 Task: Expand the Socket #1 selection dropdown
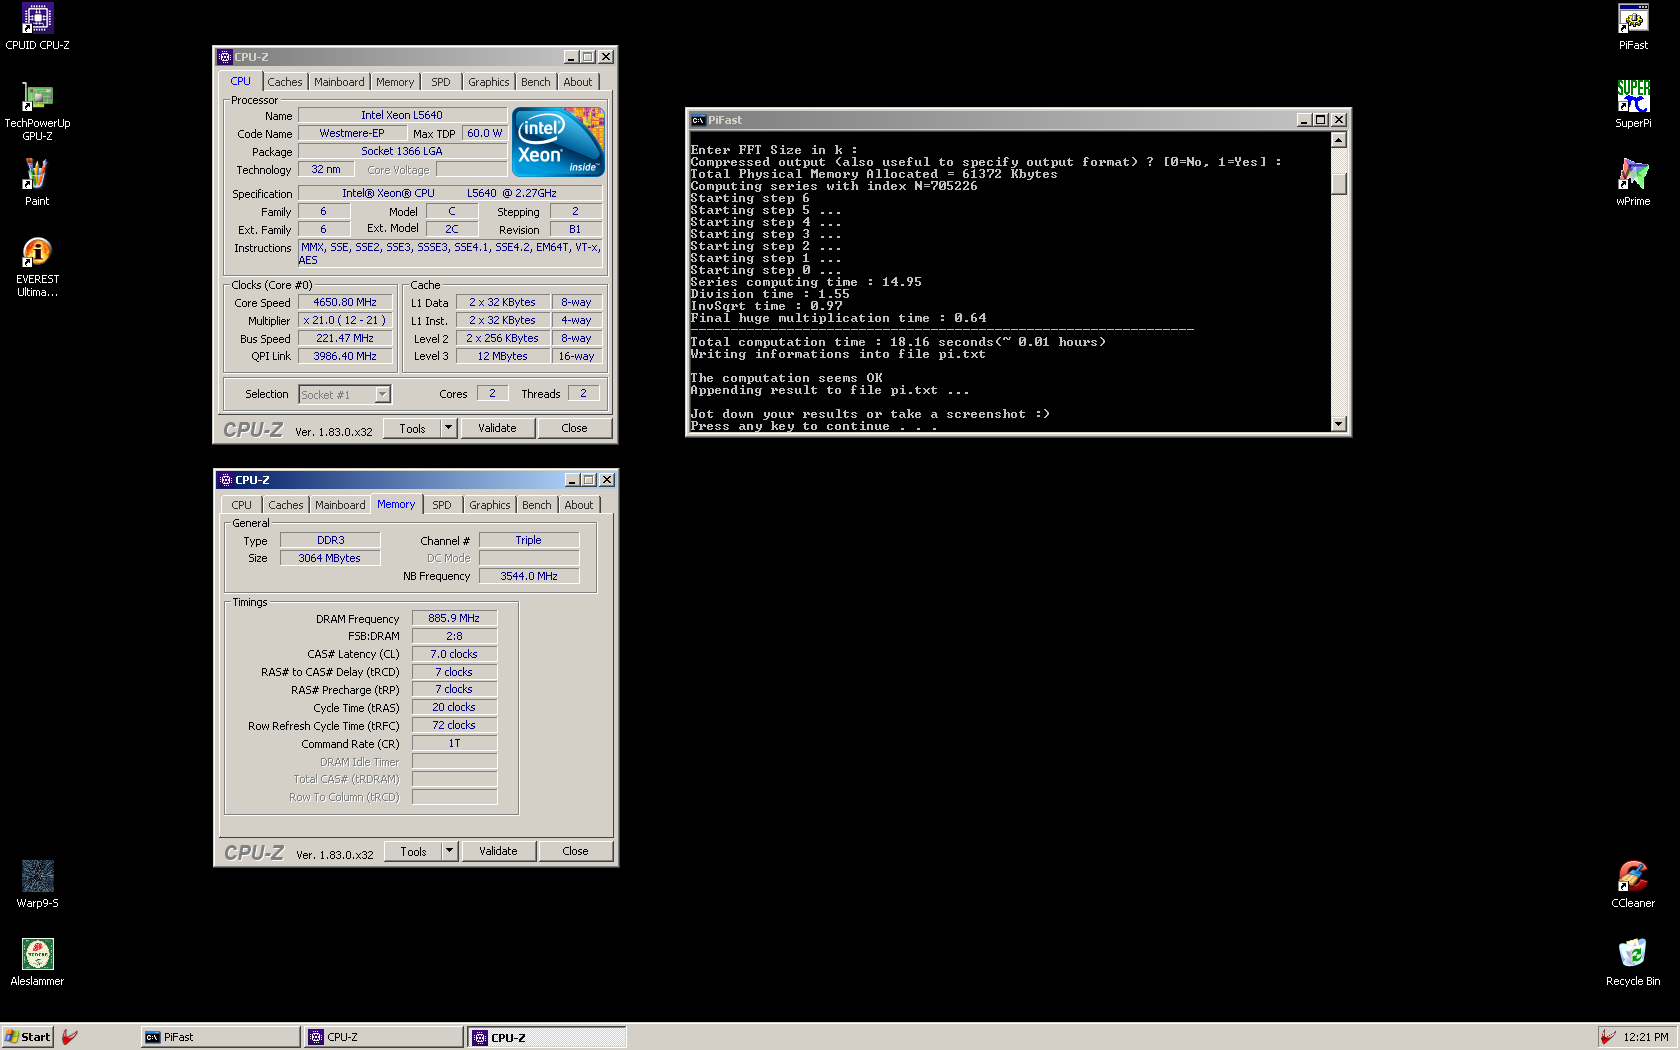click(382, 395)
